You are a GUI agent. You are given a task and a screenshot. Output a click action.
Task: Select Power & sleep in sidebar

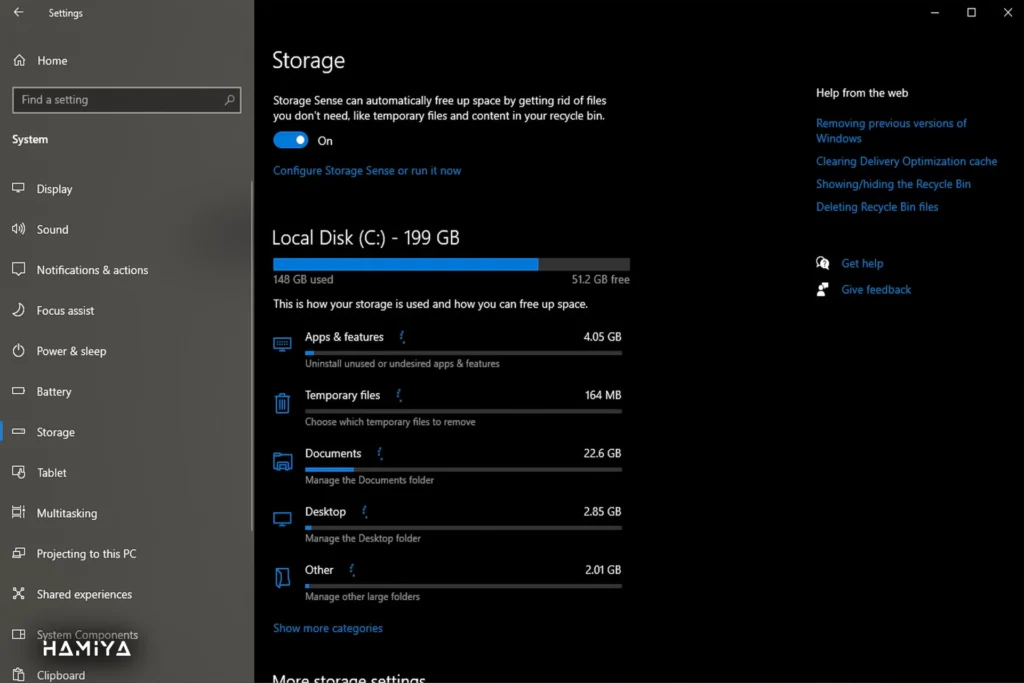[x=71, y=351]
